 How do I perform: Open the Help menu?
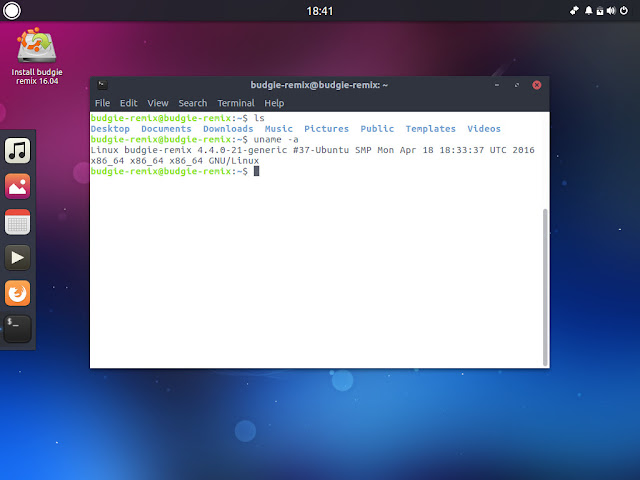pyautogui.click(x=274, y=103)
